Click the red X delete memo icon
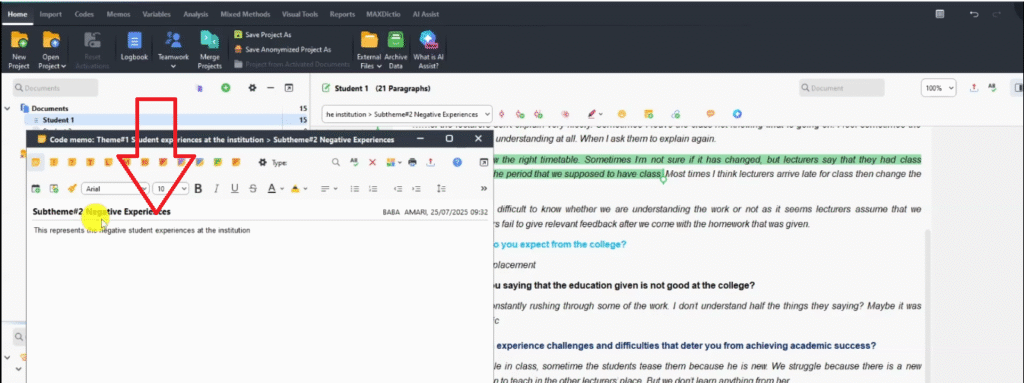This screenshot has width=1024, height=383. (372, 163)
